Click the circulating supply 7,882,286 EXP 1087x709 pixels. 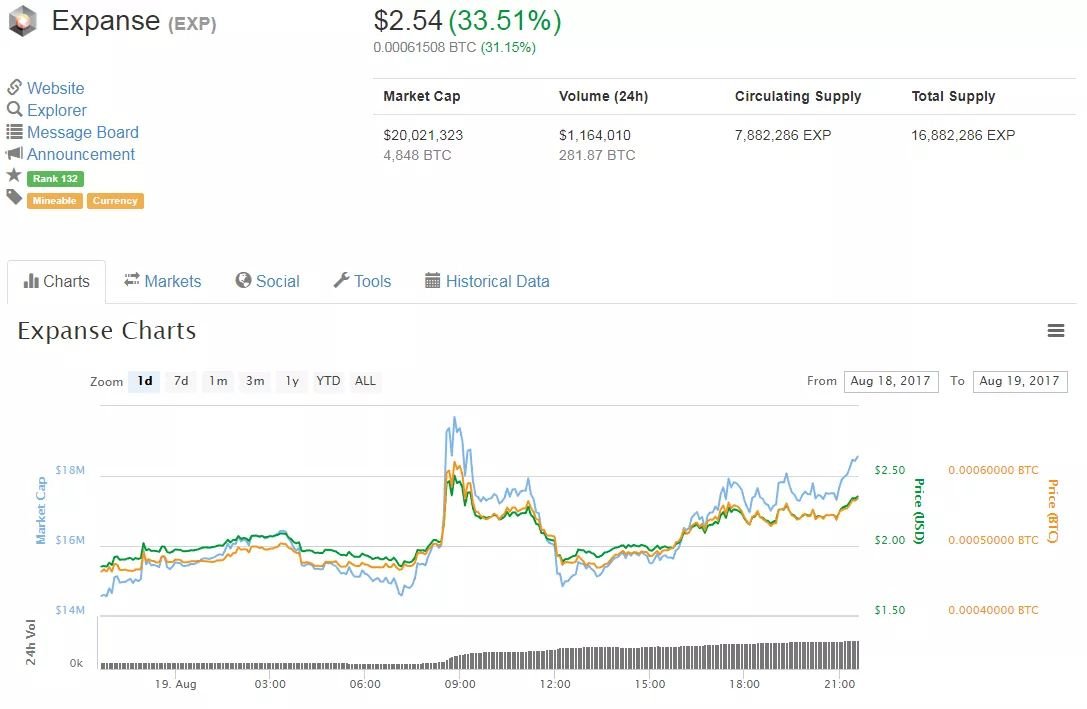(x=783, y=135)
